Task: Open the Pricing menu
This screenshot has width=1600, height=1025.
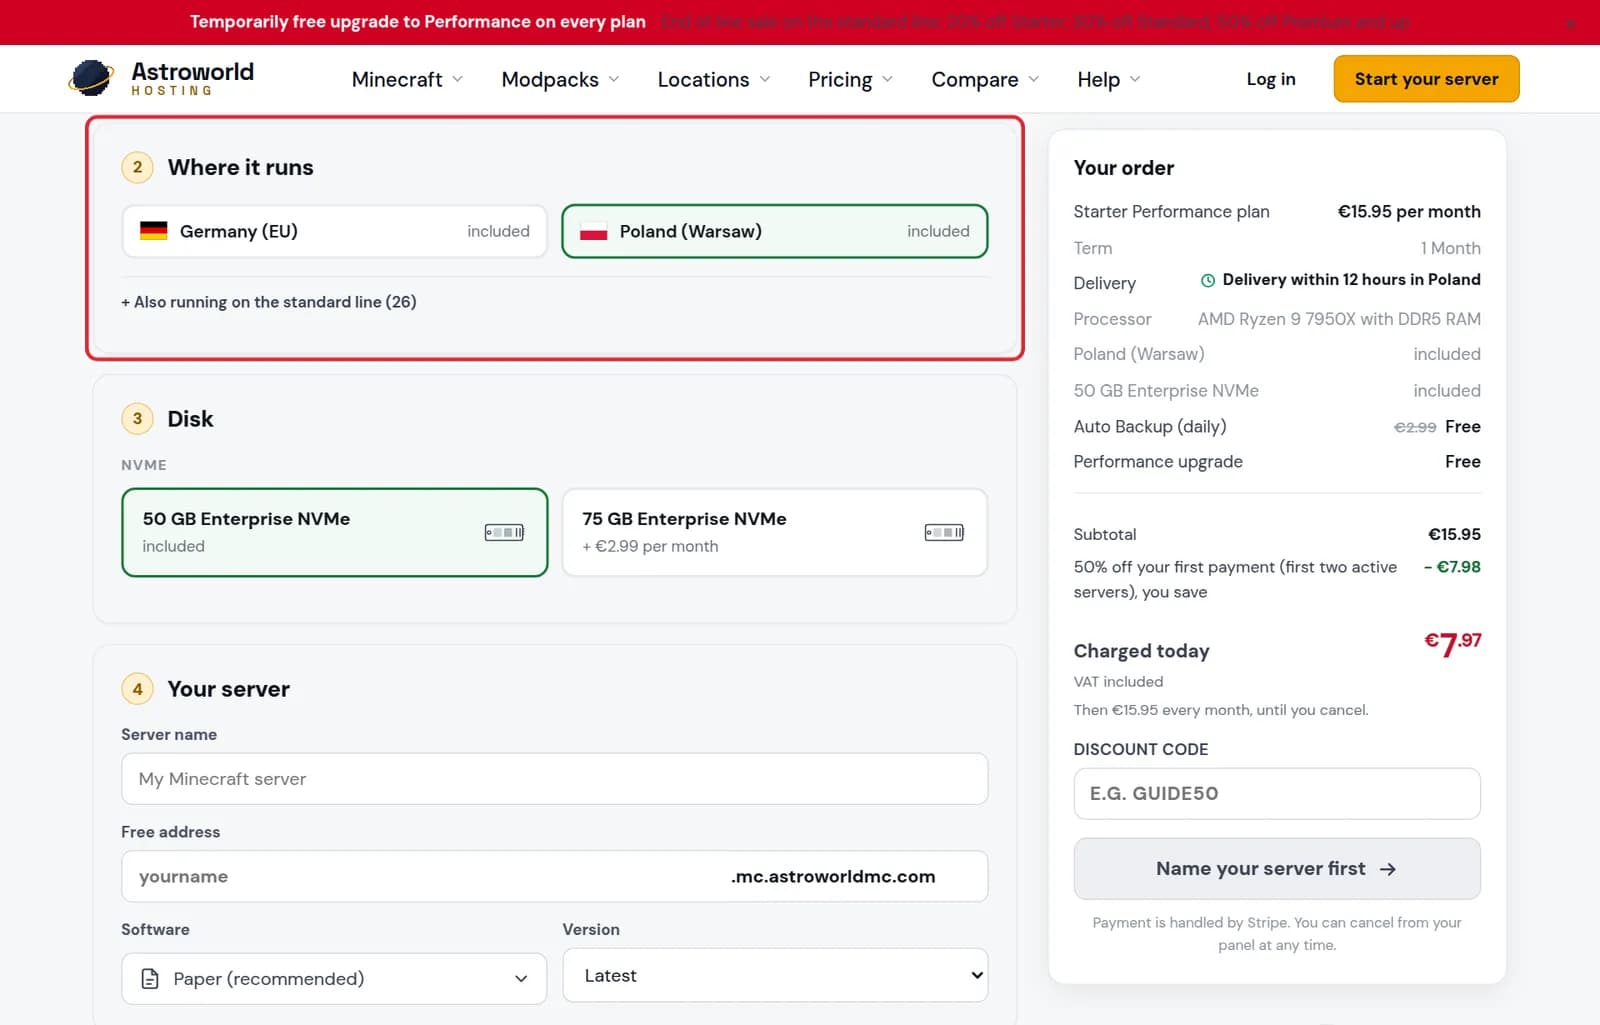Action: pyautogui.click(x=850, y=79)
